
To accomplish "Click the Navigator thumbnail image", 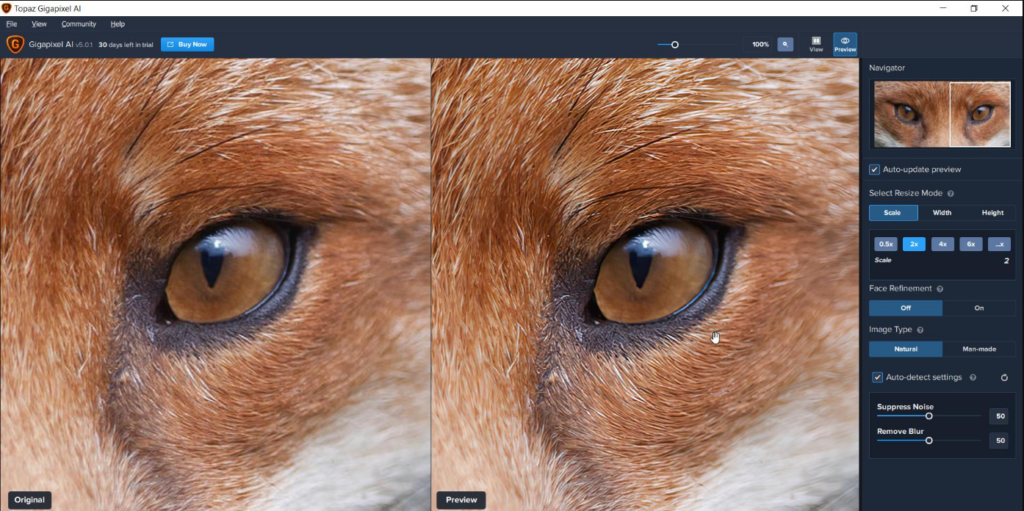I will (x=942, y=114).
